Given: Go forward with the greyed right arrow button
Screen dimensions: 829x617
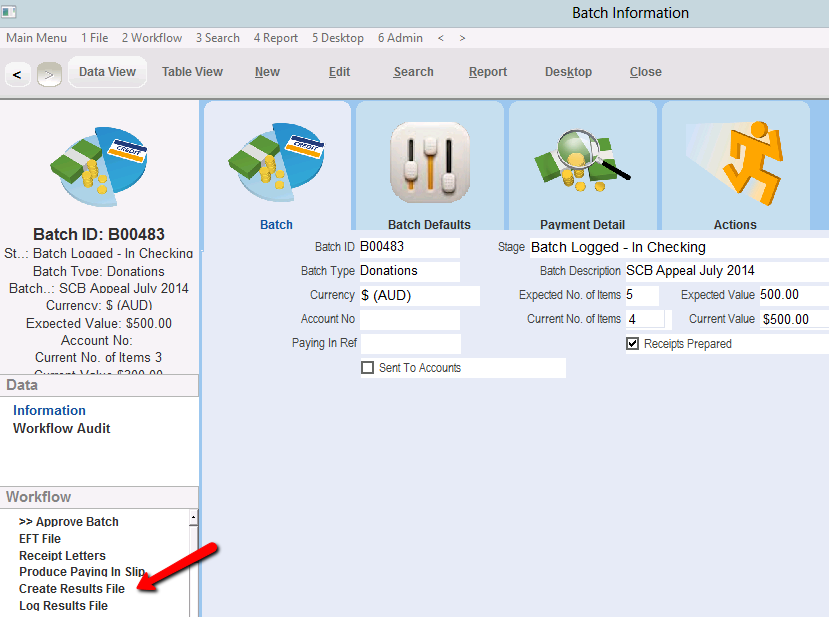Looking at the screenshot, I should coord(49,75).
